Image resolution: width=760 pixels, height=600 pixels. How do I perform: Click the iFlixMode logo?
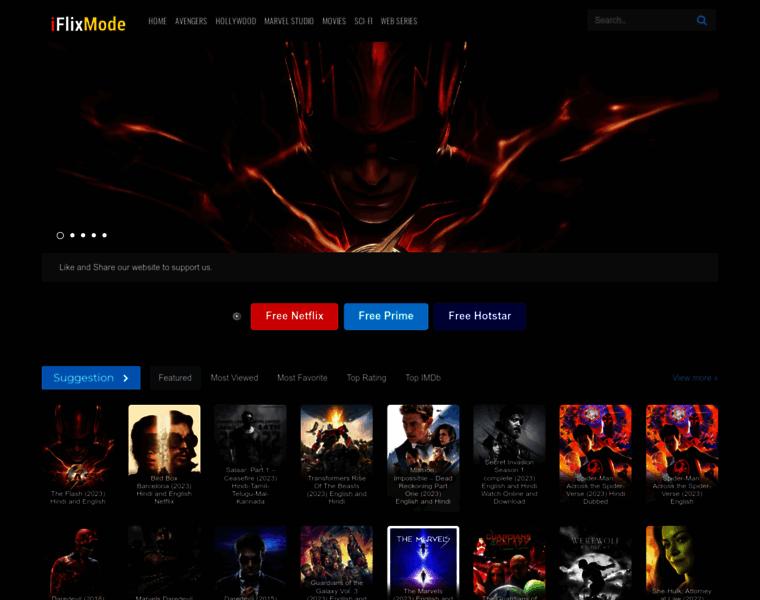pyautogui.click(x=88, y=24)
